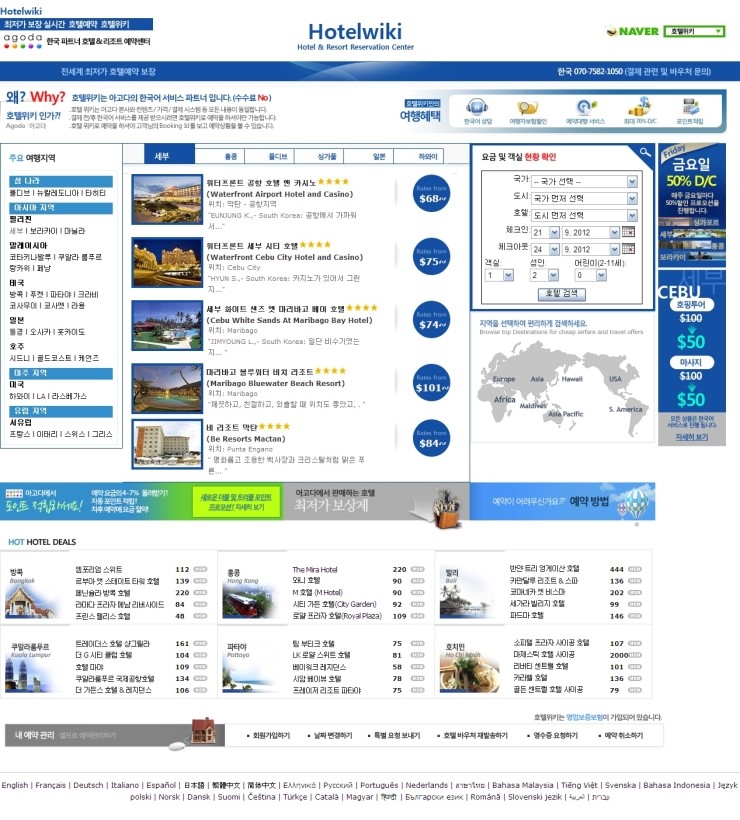Click the agoda logo
The image size is (740, 820).
click(x=22, y=41)
